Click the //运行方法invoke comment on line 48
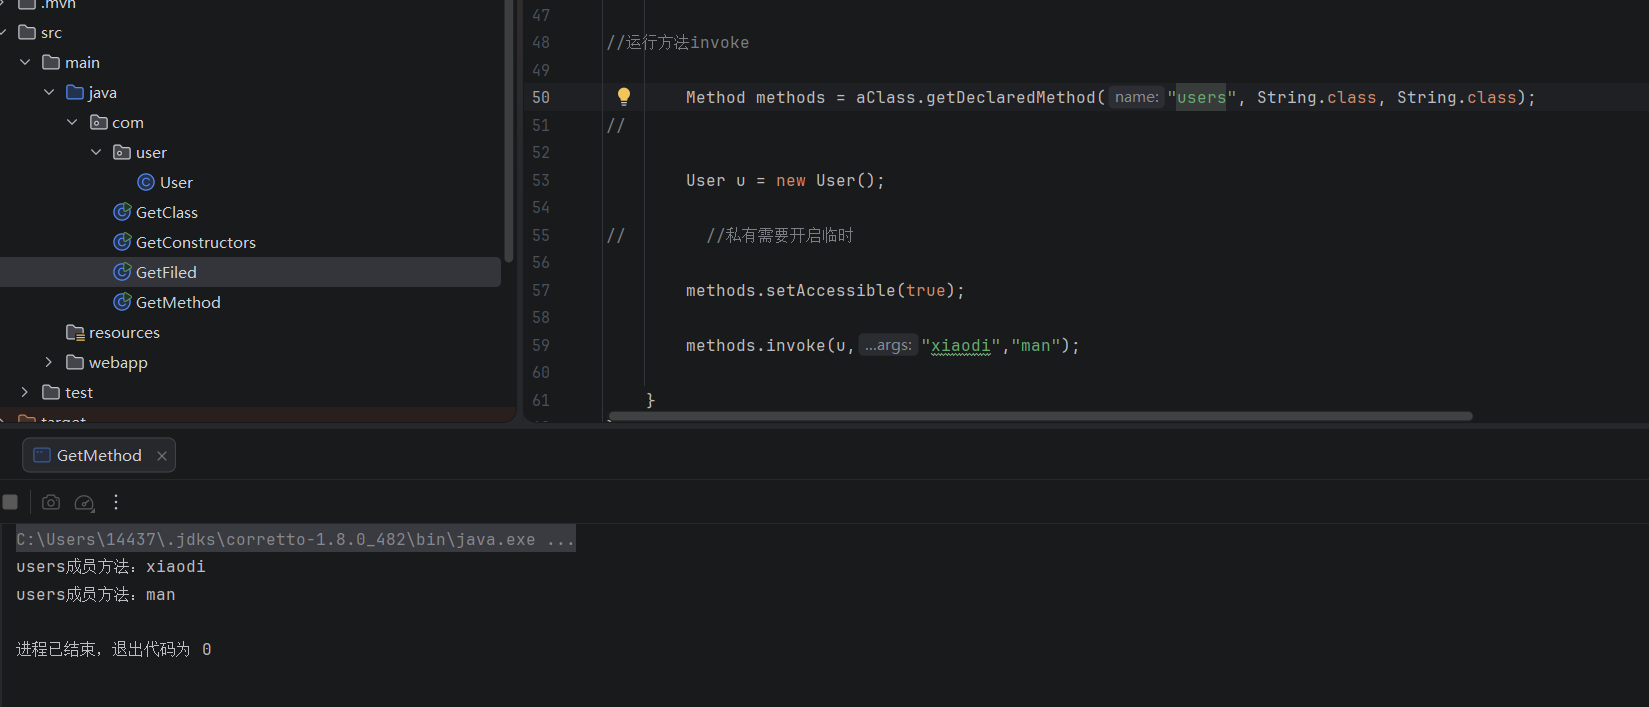 678,42
